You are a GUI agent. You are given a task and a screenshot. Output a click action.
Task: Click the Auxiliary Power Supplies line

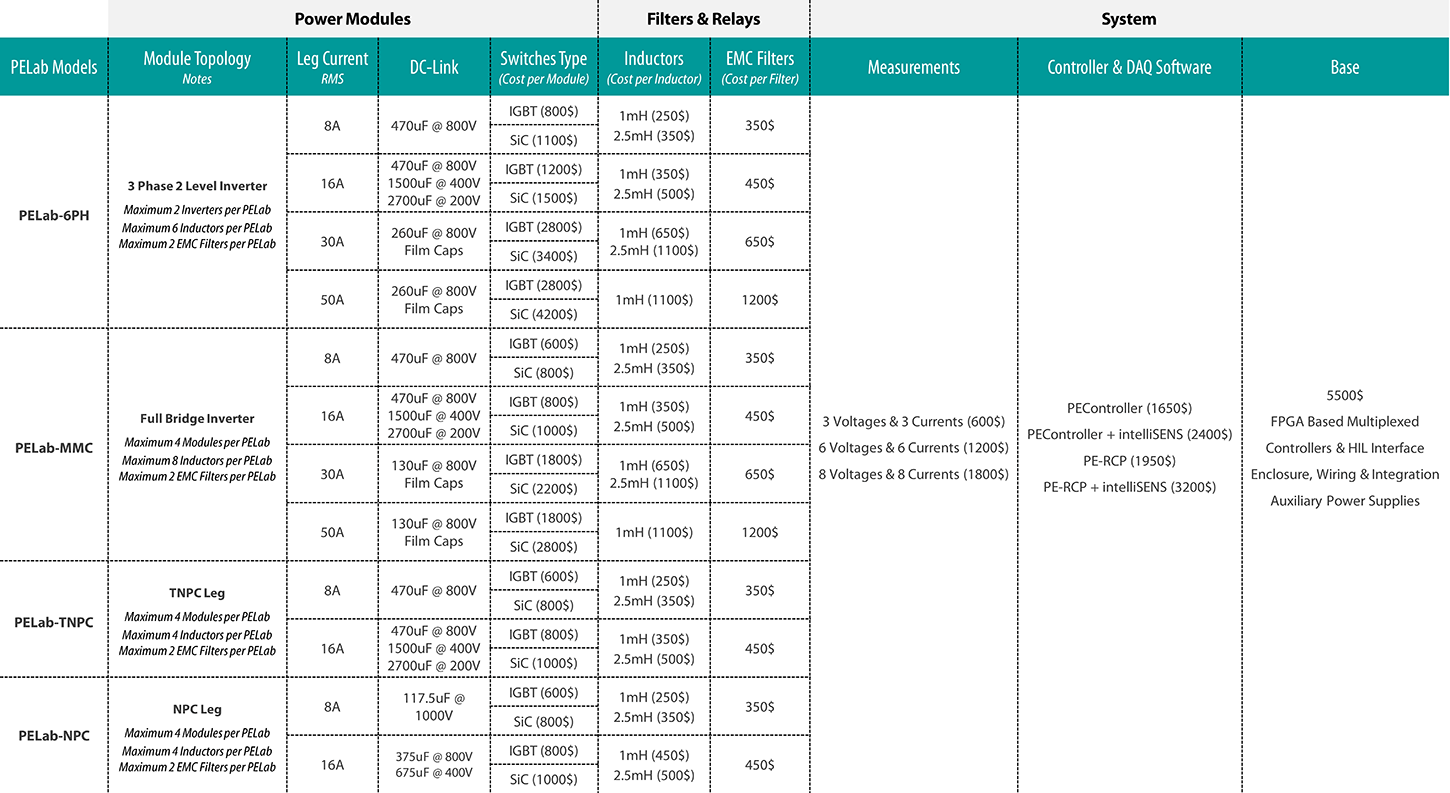click(1345, 501)
